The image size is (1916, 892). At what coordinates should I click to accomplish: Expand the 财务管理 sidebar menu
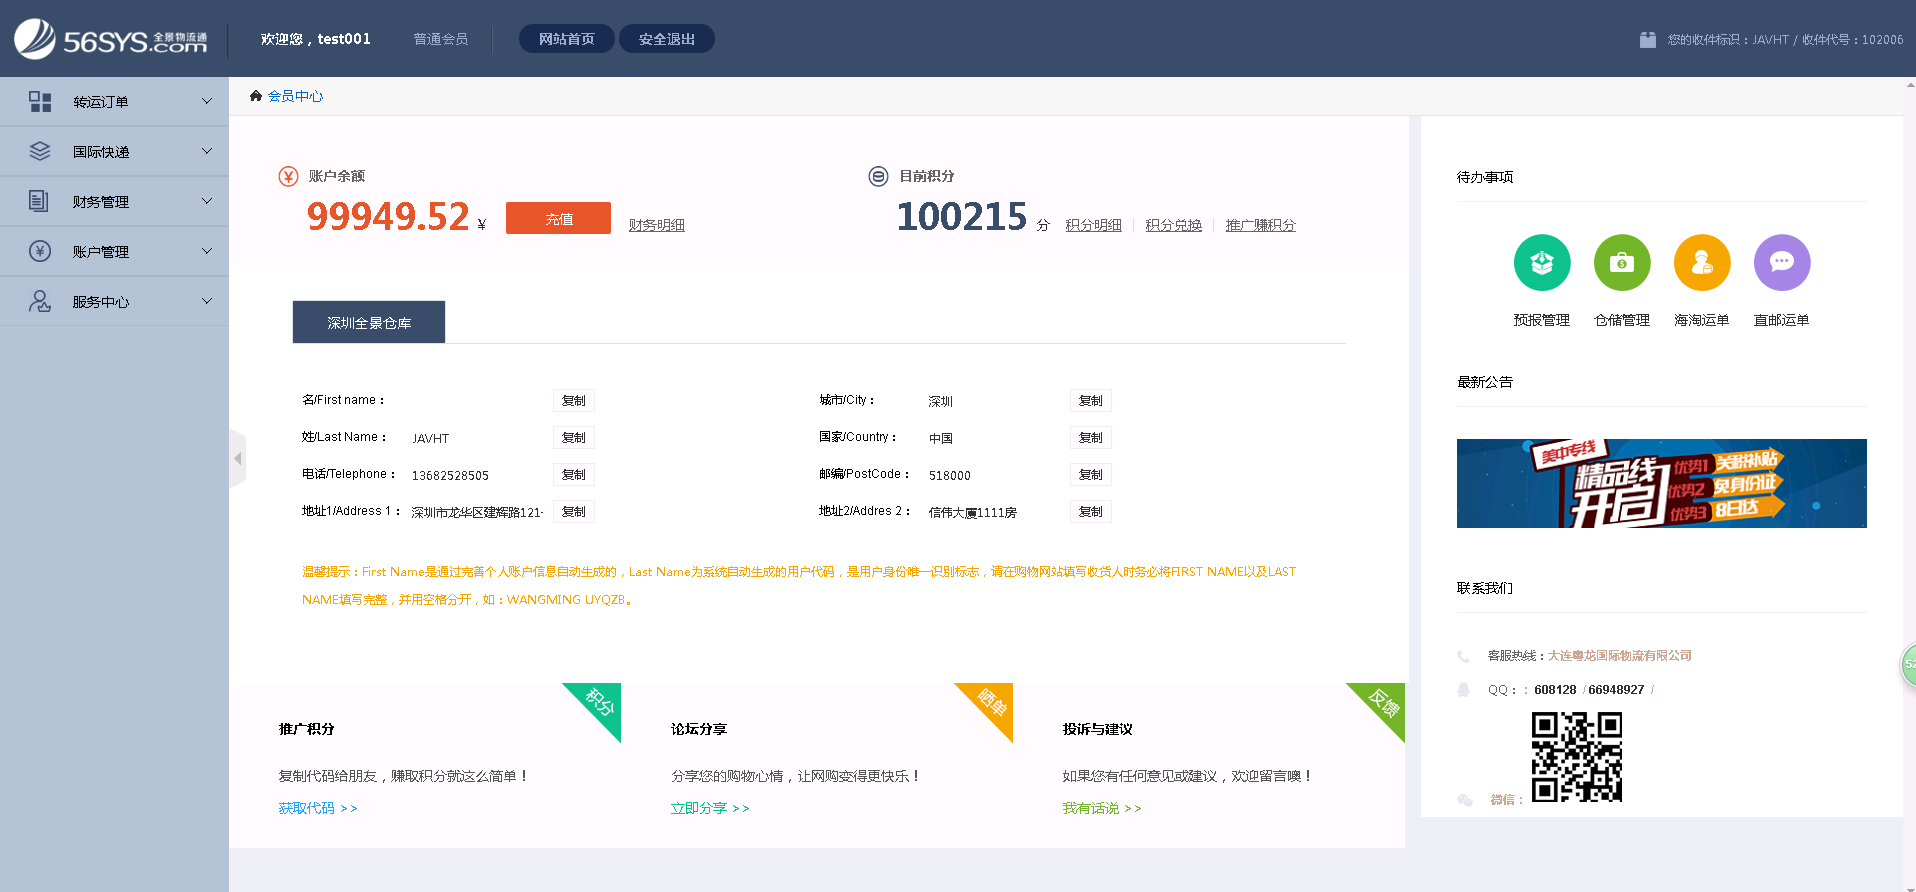[114, 202]
